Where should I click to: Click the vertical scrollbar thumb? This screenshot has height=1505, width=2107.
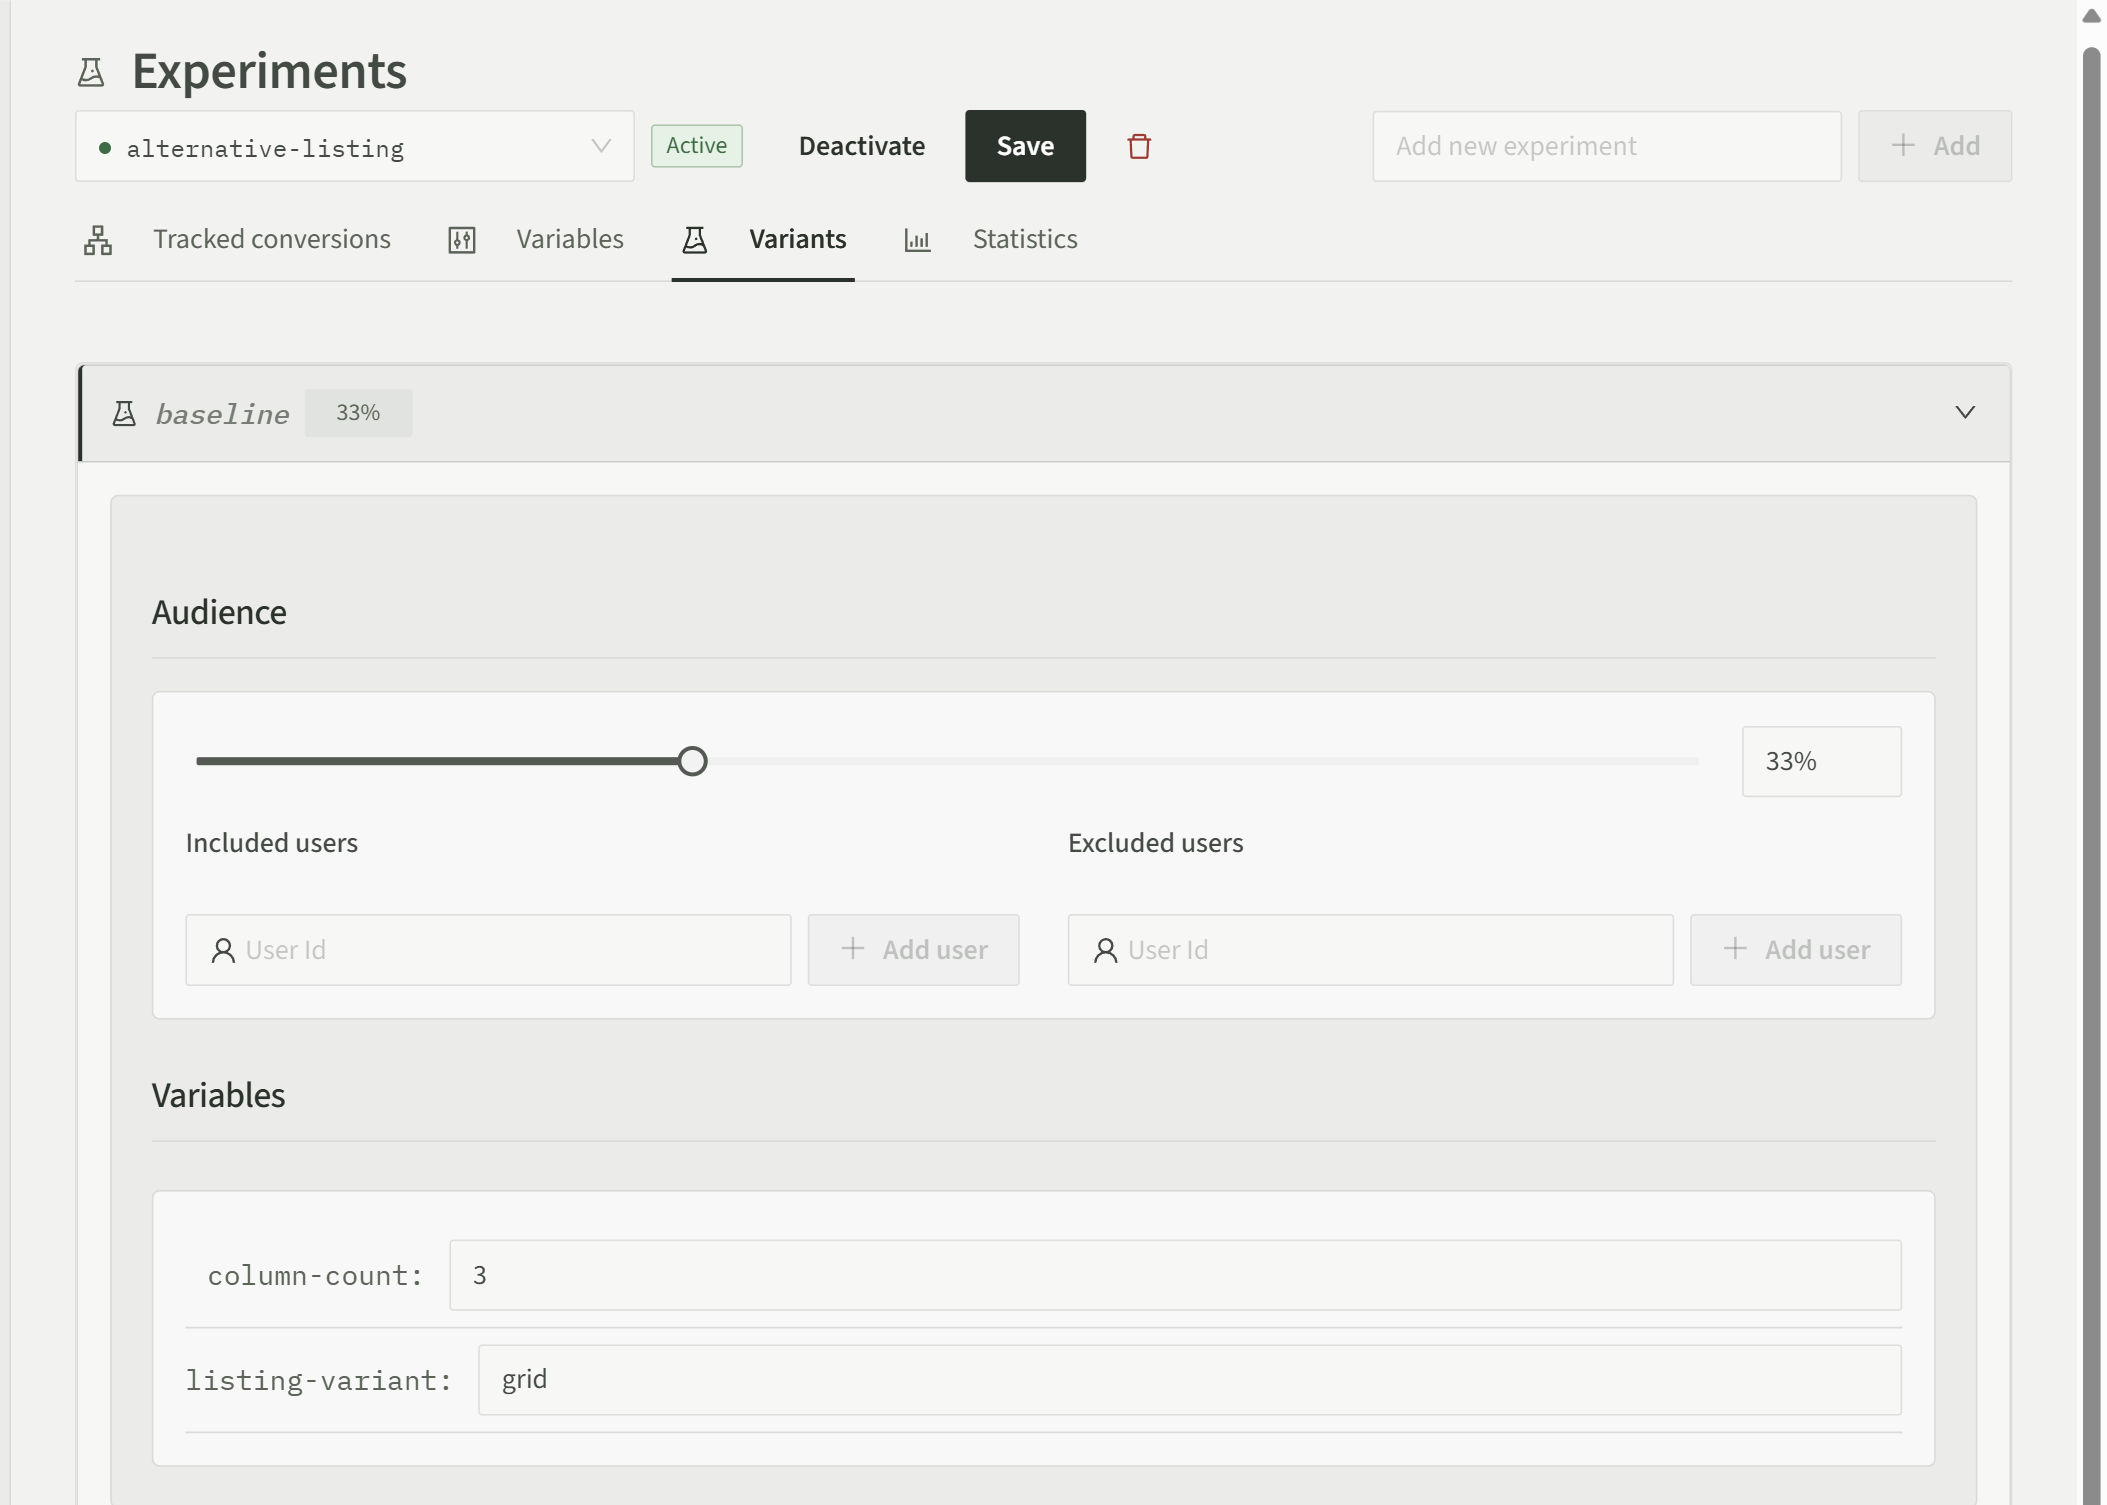(x=2091, y=775)
